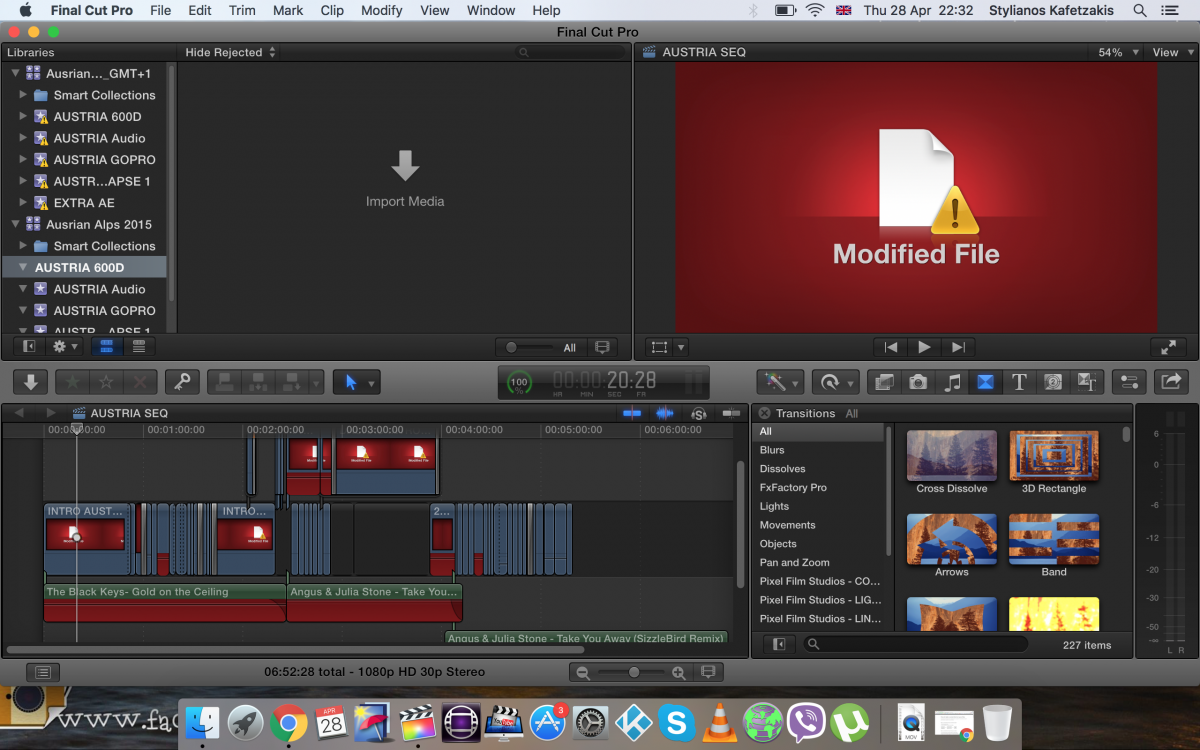Click the timeline zoom-in magnifier
The image size is (1200, 750).
[x=679, y=672]
